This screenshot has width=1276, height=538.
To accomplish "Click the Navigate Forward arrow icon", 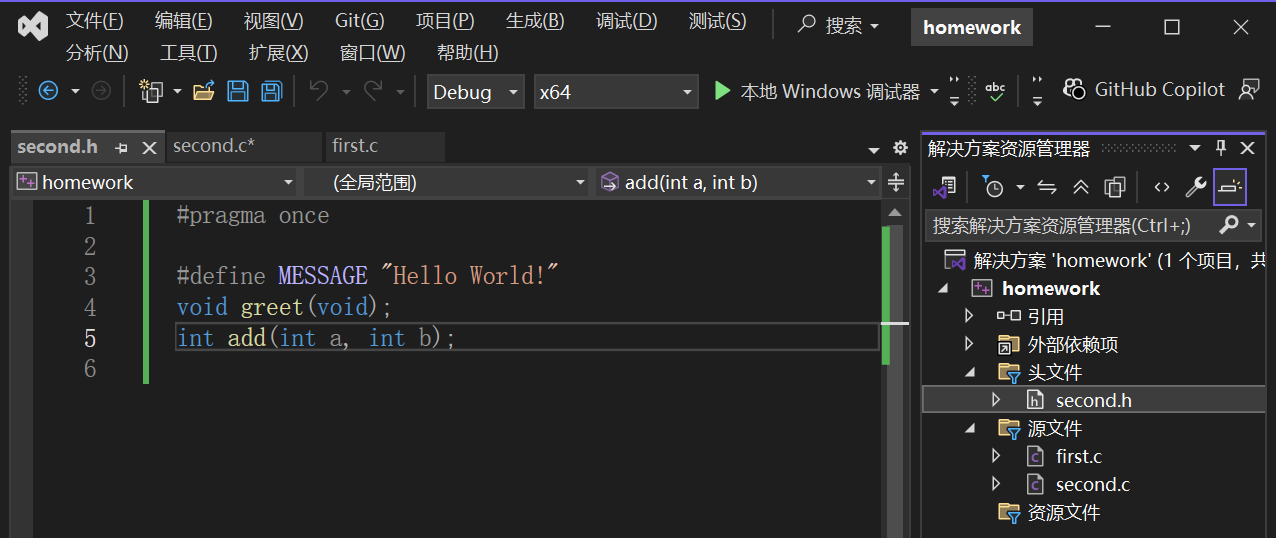I will point(101,91).
